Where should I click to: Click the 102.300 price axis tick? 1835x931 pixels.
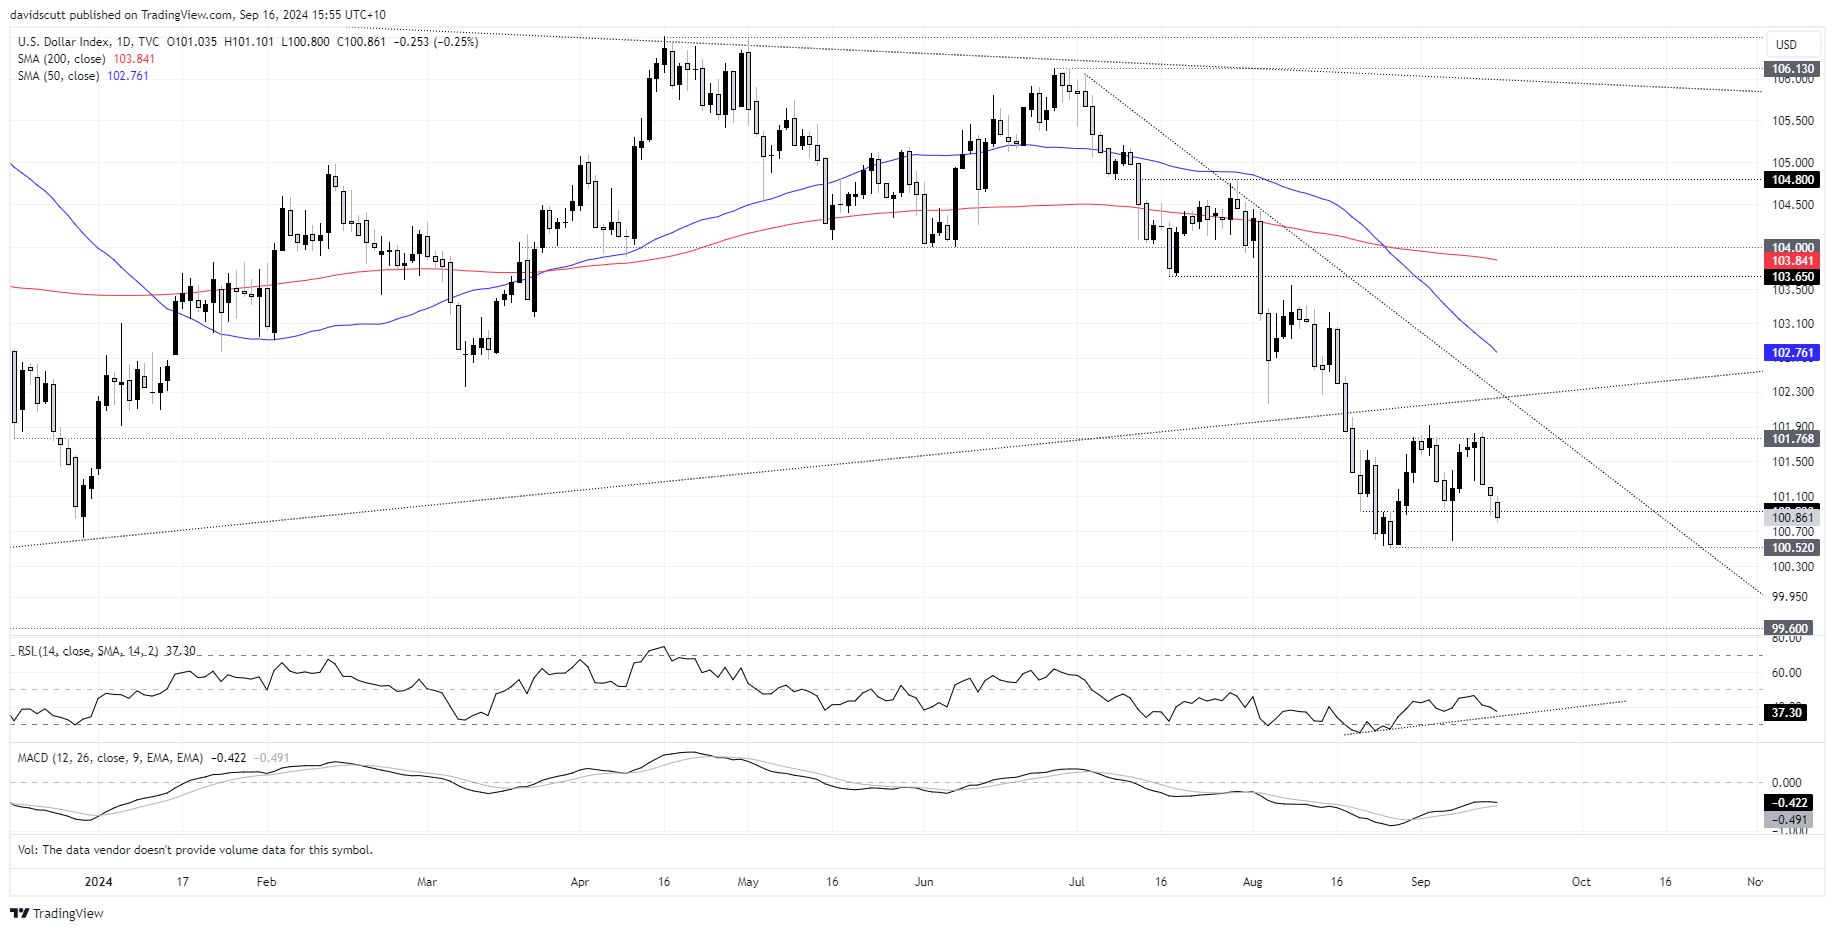(x=1792, y=392)
